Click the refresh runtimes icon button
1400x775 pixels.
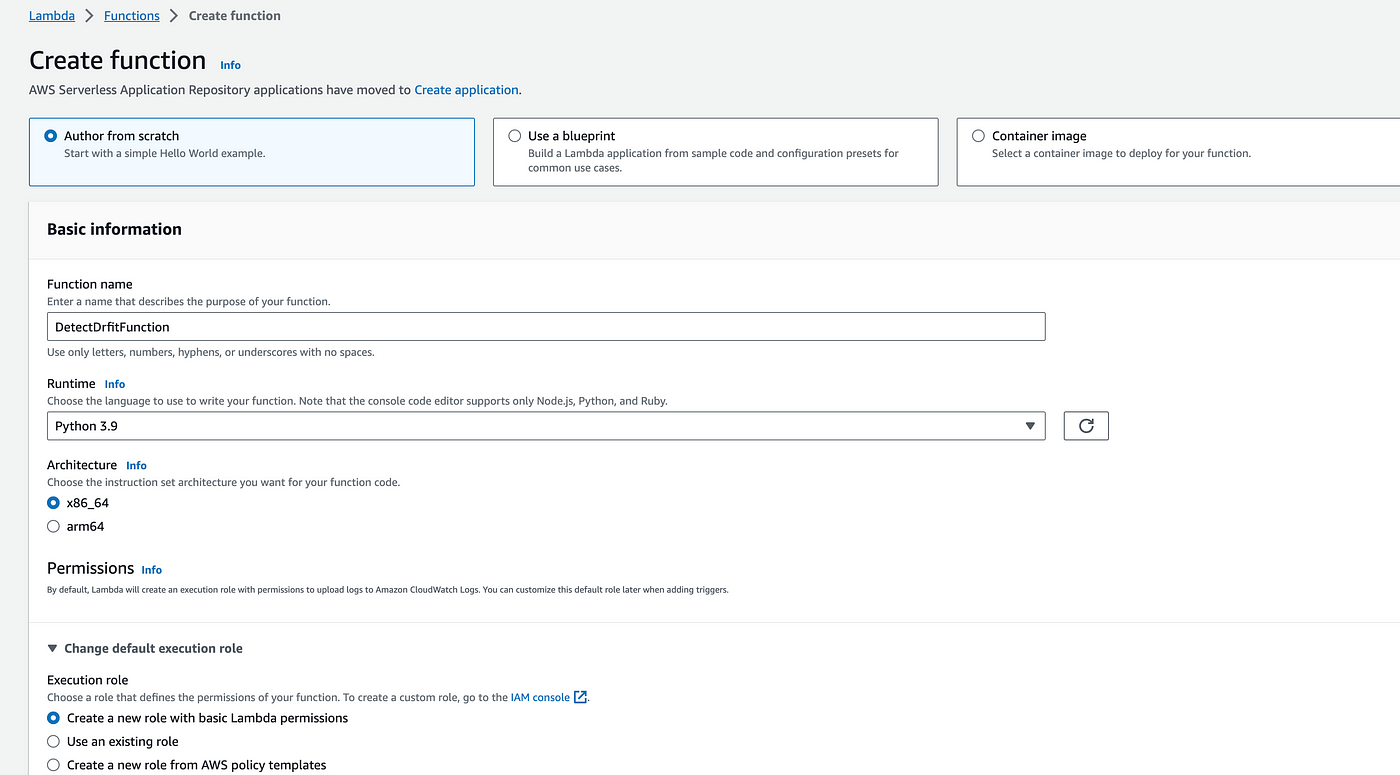point(1086,426)
